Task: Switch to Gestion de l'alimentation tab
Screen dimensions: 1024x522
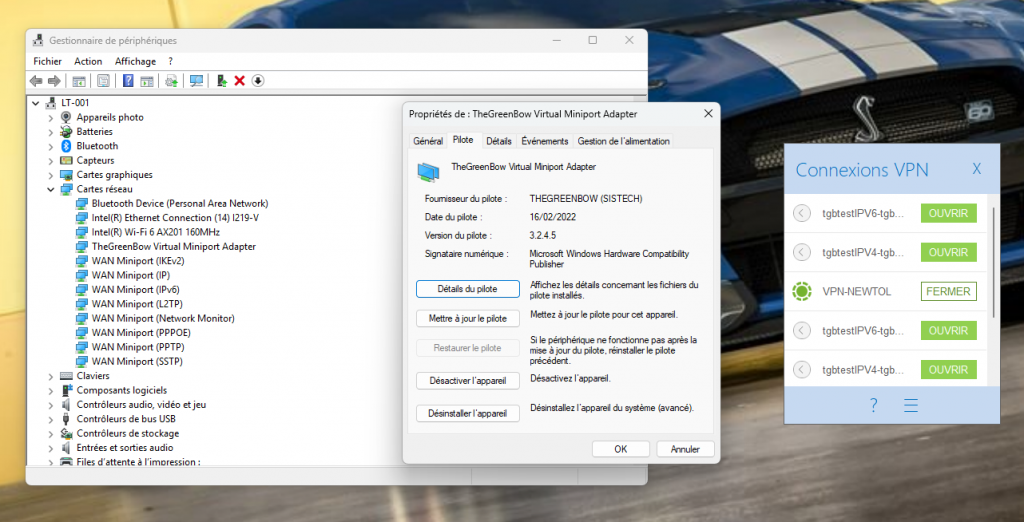Action: [624, 141]
